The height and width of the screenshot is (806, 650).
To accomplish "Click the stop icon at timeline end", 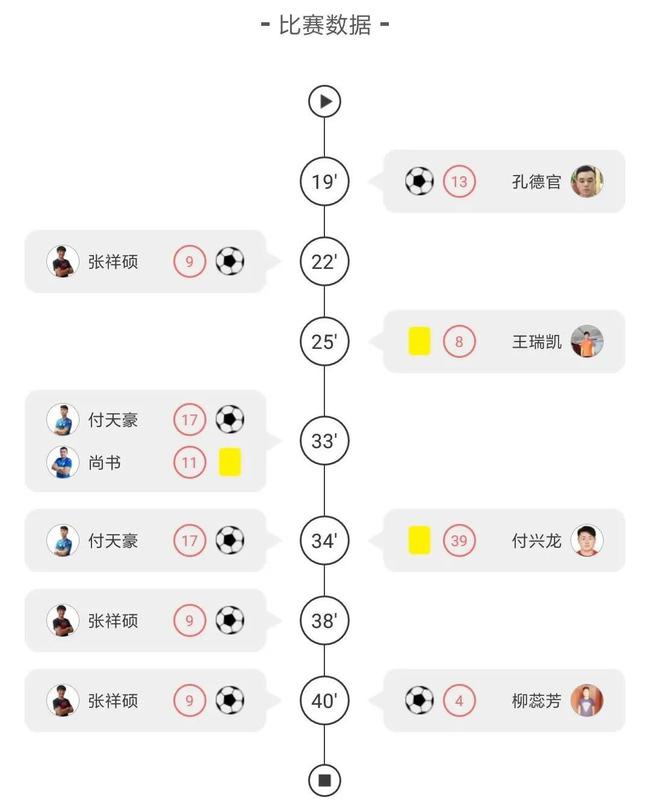I will [x=324, y=779].
